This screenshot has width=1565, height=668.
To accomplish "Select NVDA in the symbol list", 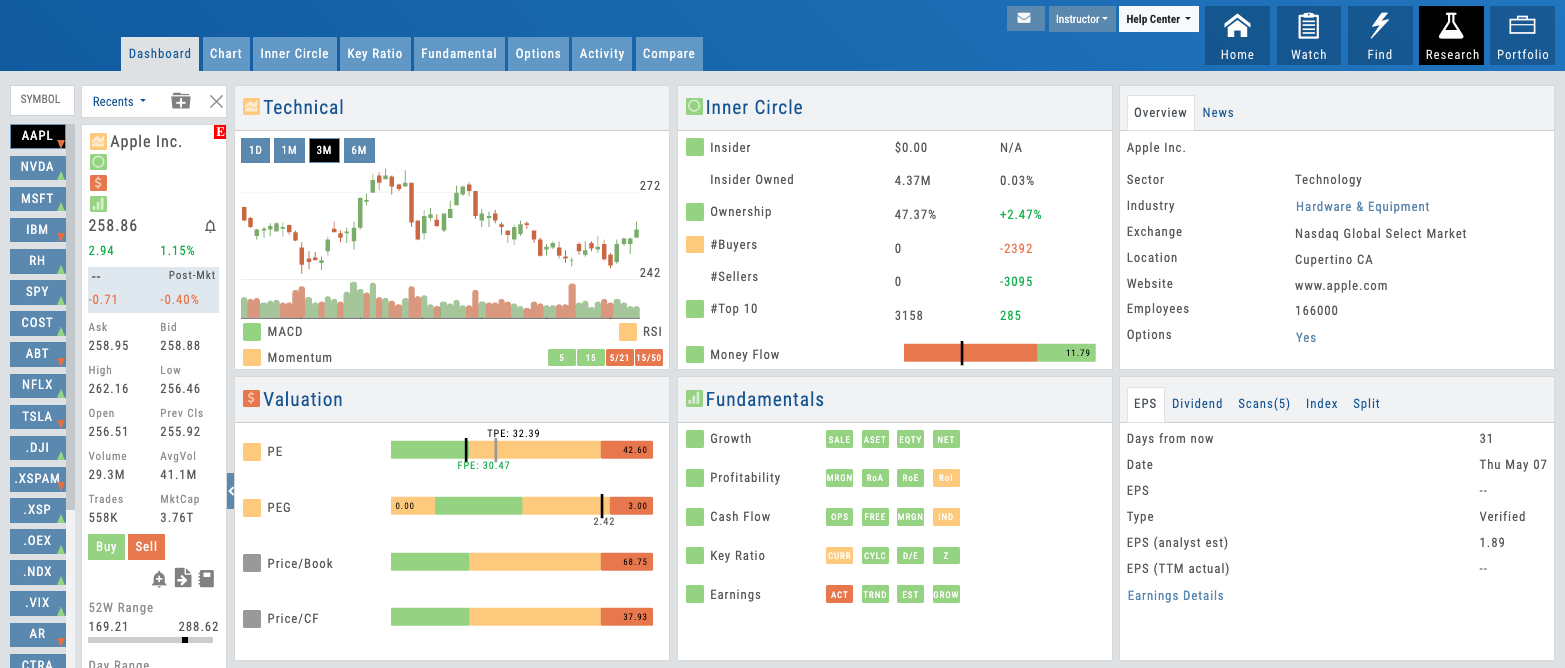I will tap(37, 167).
